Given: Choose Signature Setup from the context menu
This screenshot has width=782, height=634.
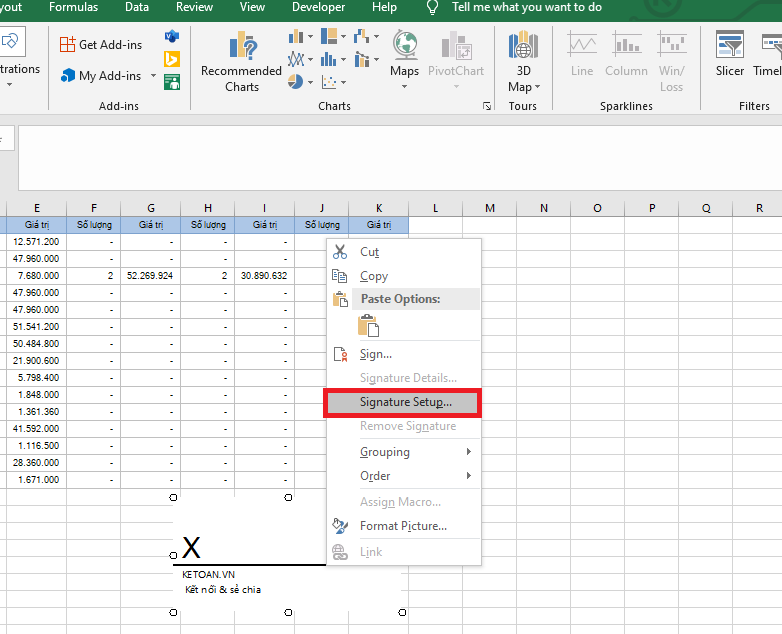Looking at the screenshot, I should click(404, 402).
